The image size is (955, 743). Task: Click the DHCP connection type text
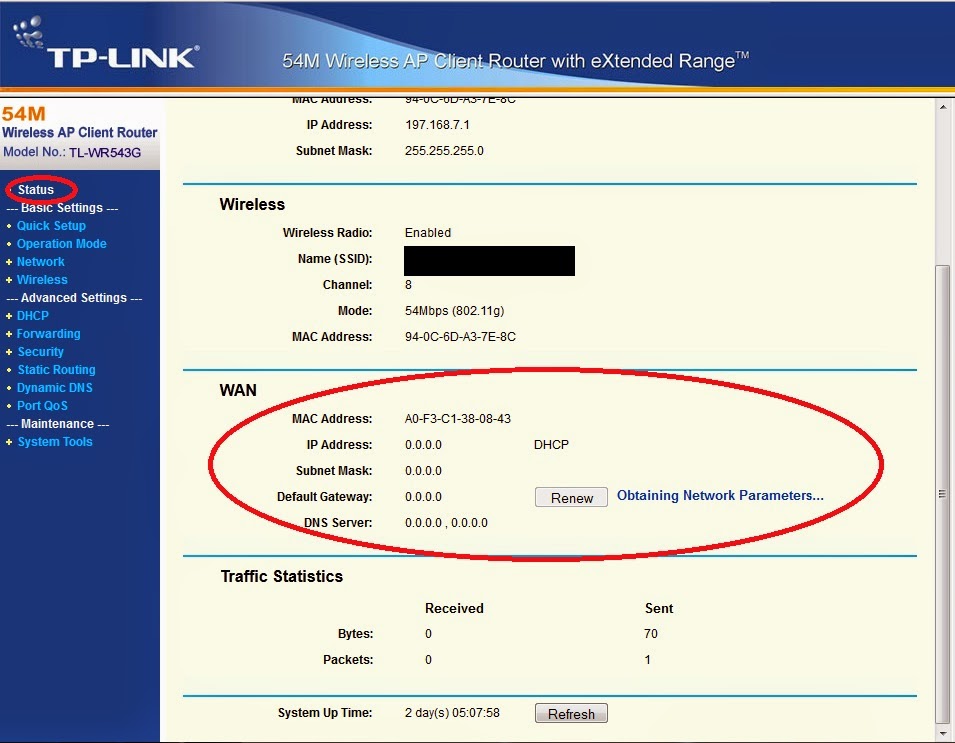(551, 445)
